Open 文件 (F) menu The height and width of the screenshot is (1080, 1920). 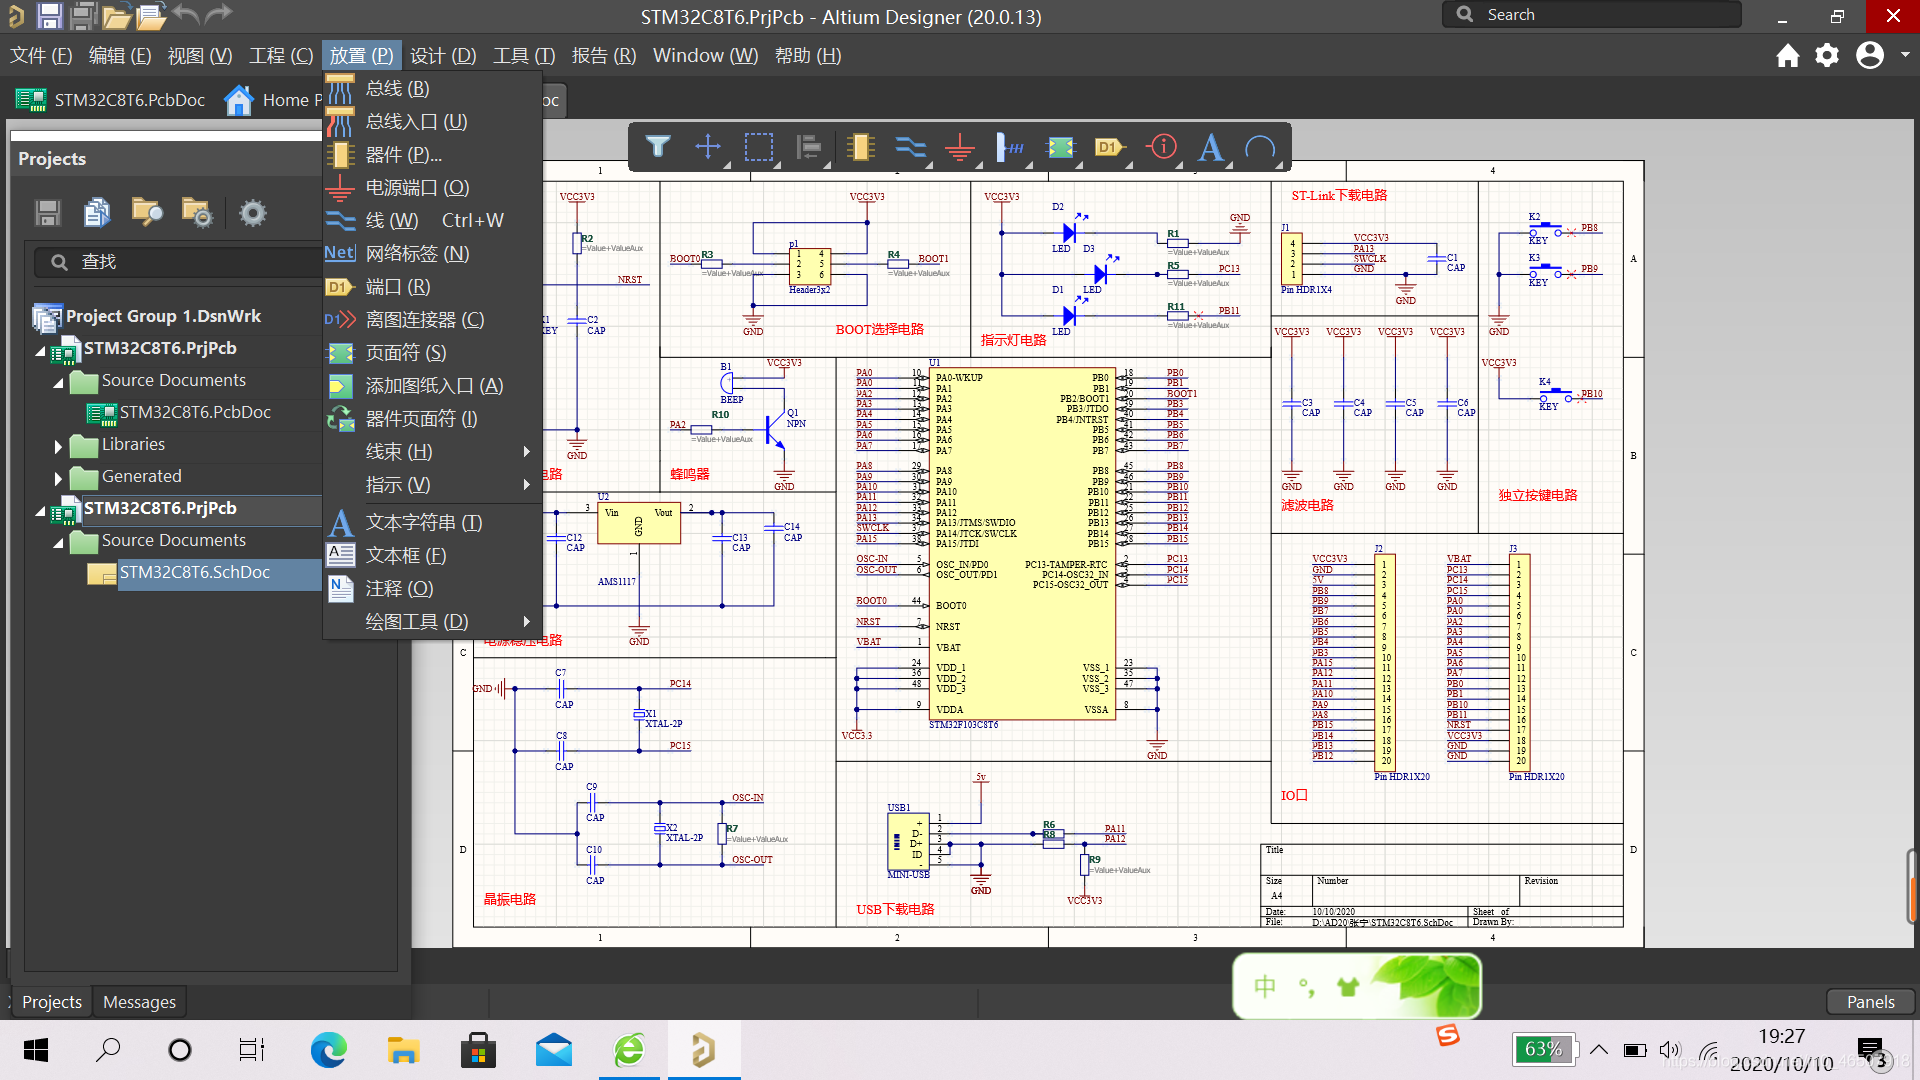(x=41, y=56)
